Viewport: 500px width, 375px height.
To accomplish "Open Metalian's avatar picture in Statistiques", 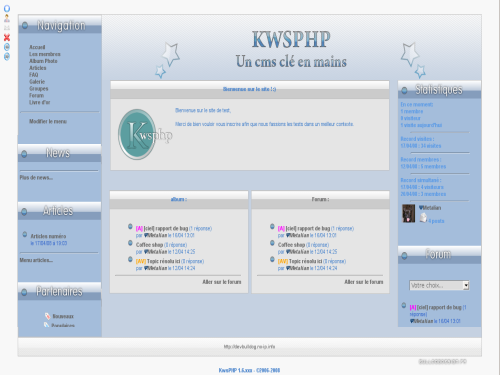I will pos(408,213).
